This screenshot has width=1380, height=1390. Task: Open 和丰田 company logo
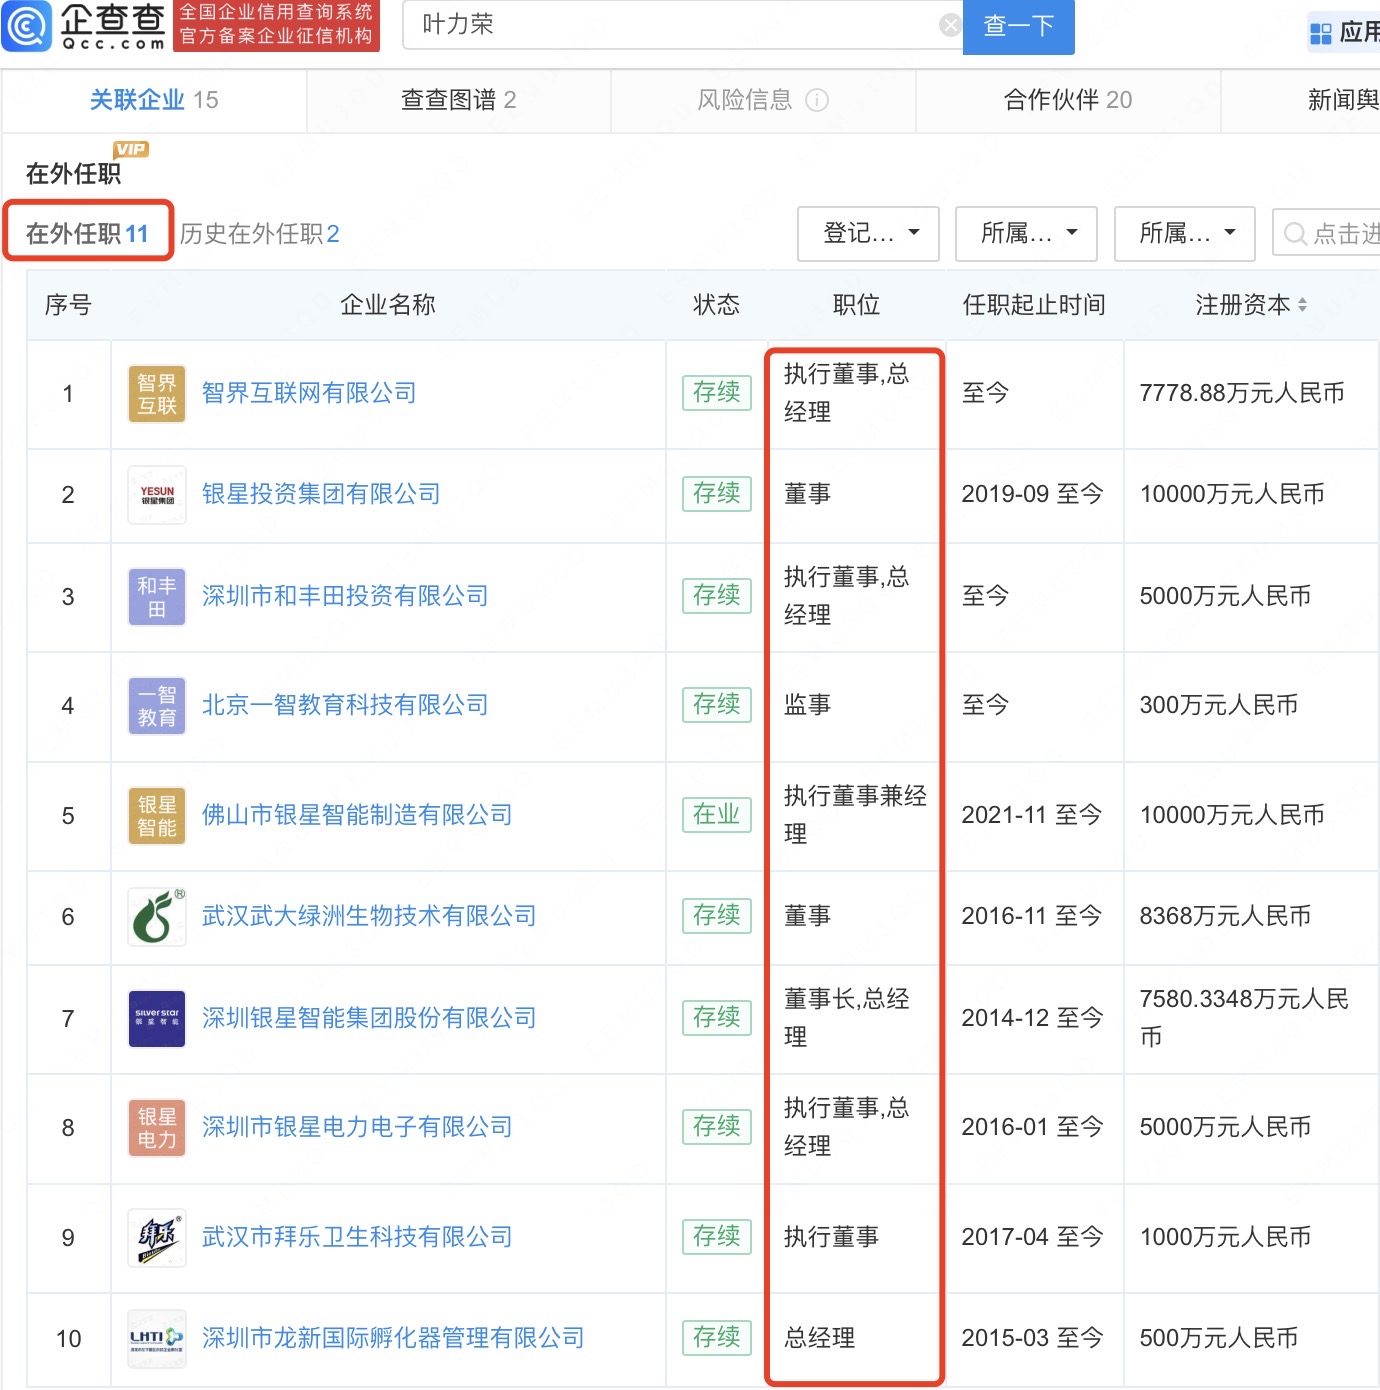click(x=157, y=597)
